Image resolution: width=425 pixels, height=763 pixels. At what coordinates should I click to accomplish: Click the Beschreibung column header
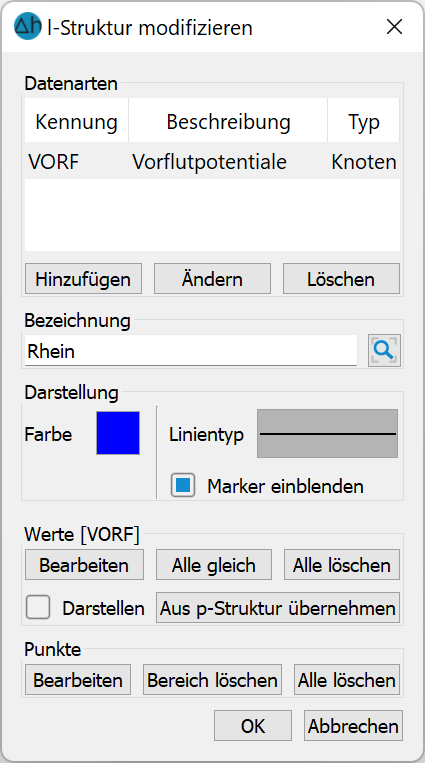click(x=228, y=122)
